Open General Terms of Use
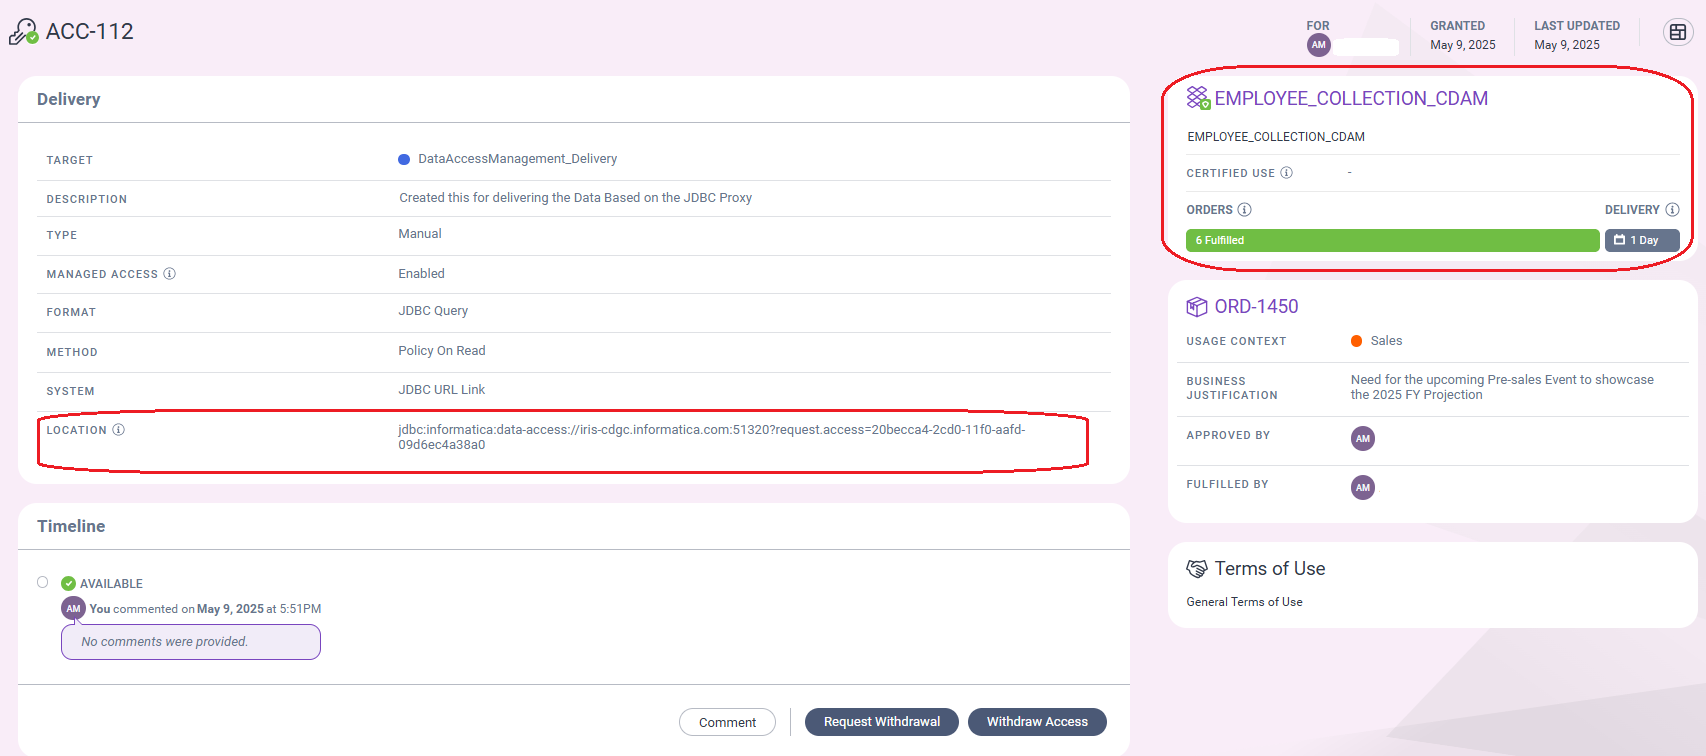Screen dimensions: 1706x756 click(1244, 602)
